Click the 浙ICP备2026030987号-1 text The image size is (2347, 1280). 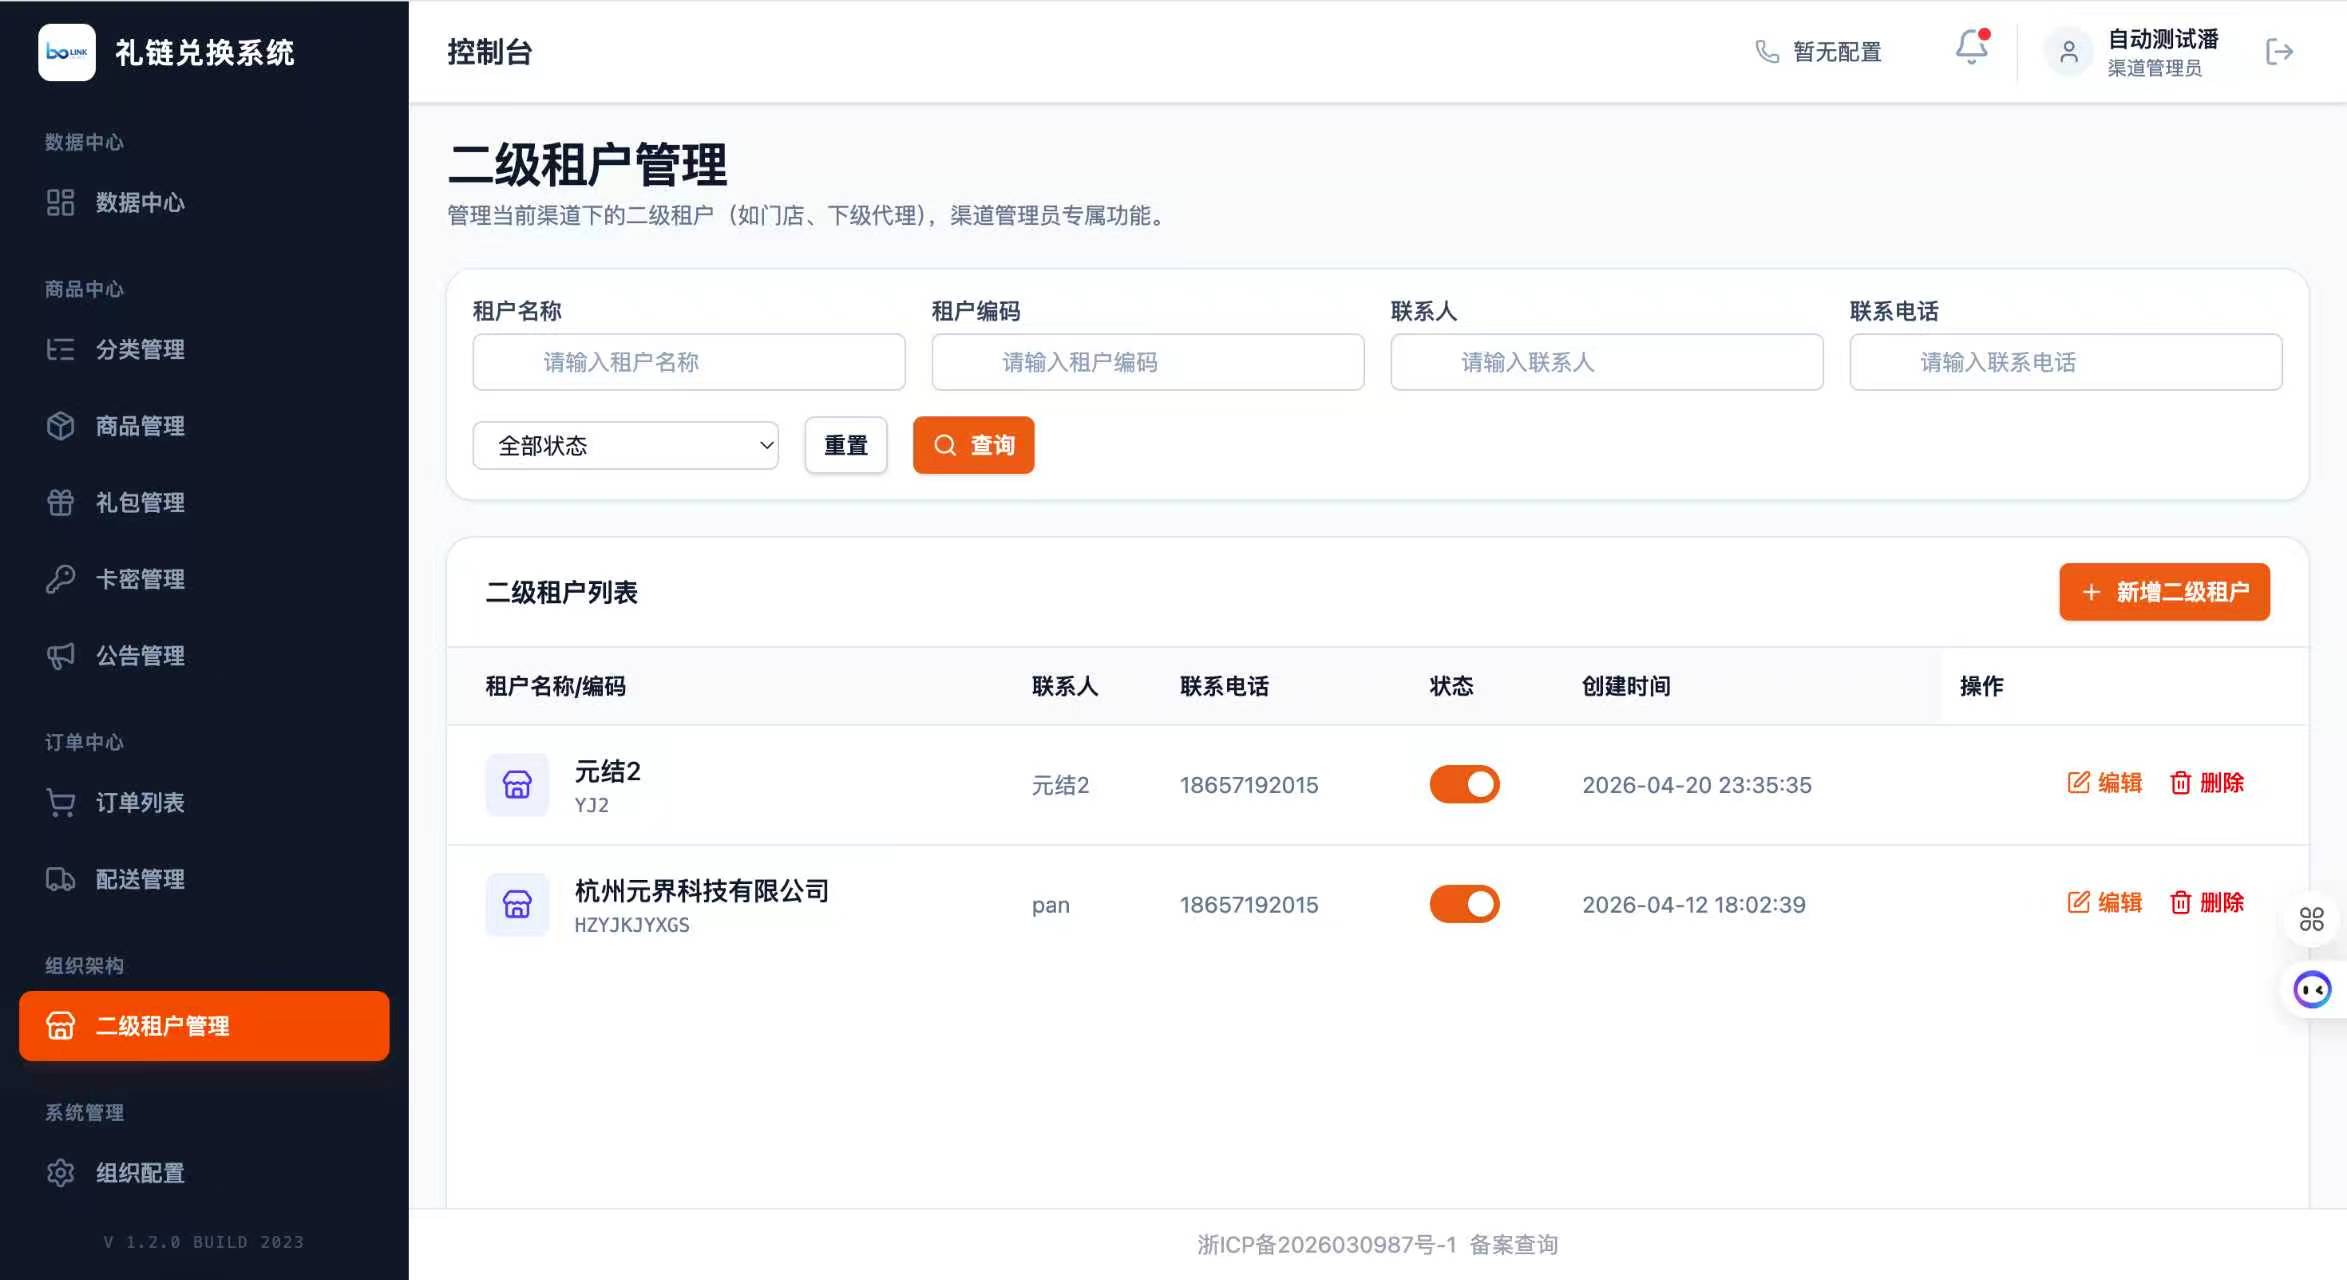(1327, 1245)
